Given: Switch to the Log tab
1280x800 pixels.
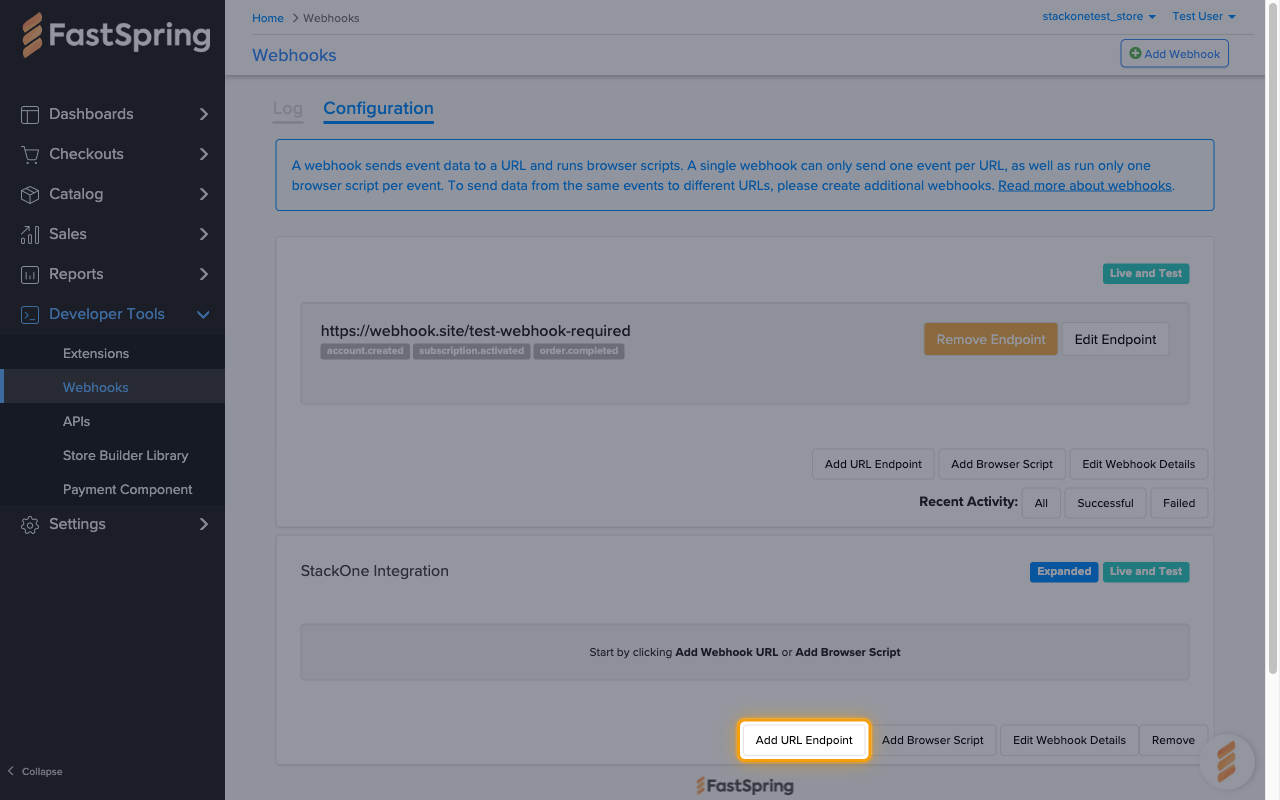Looking at the screenshot, I should click(x=287, y=109).
